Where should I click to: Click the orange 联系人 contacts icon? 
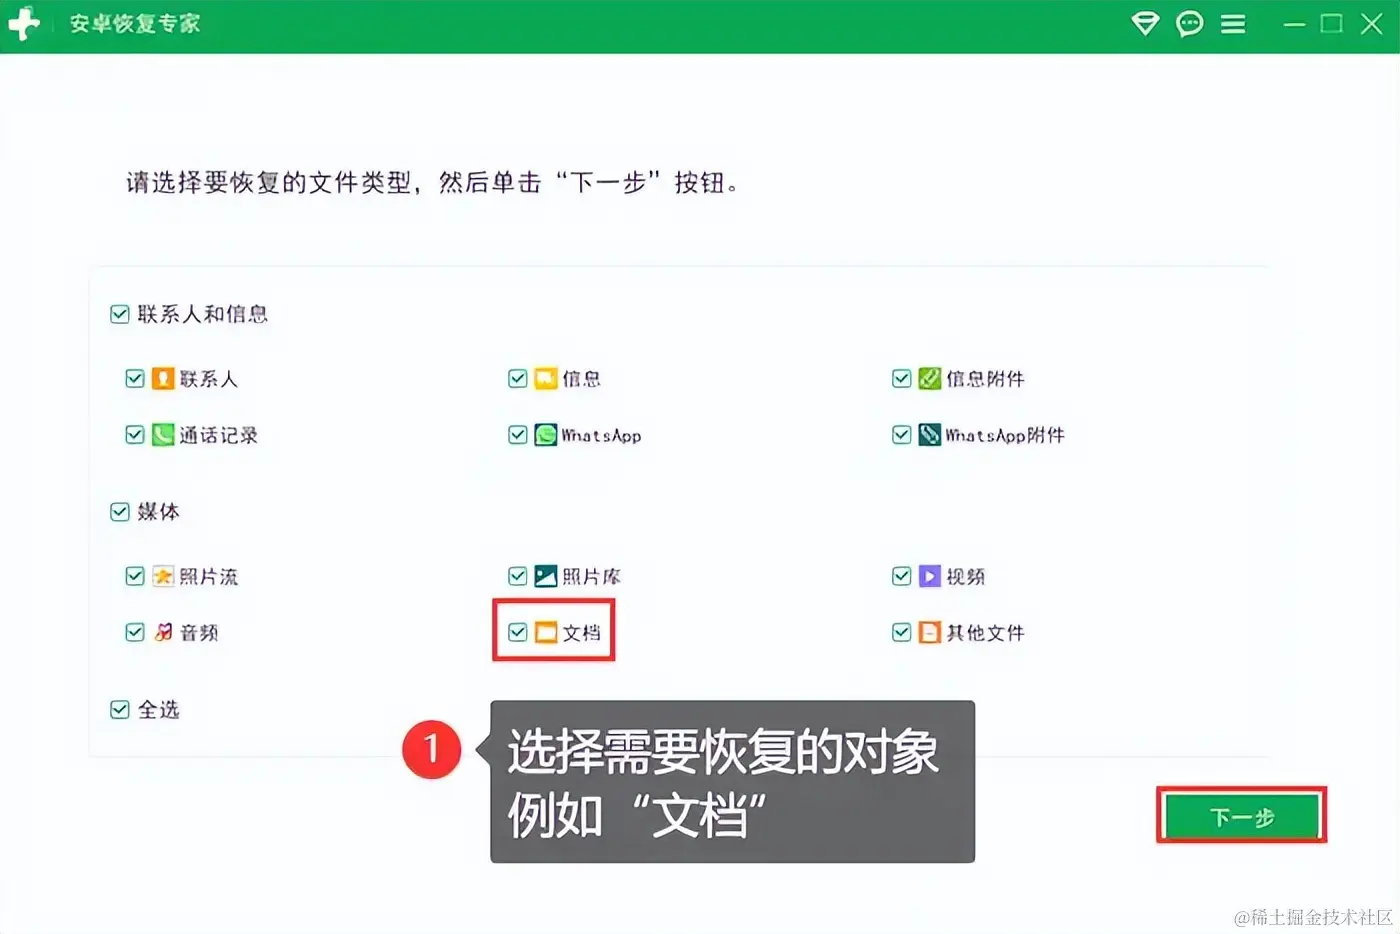click(163, 379)
